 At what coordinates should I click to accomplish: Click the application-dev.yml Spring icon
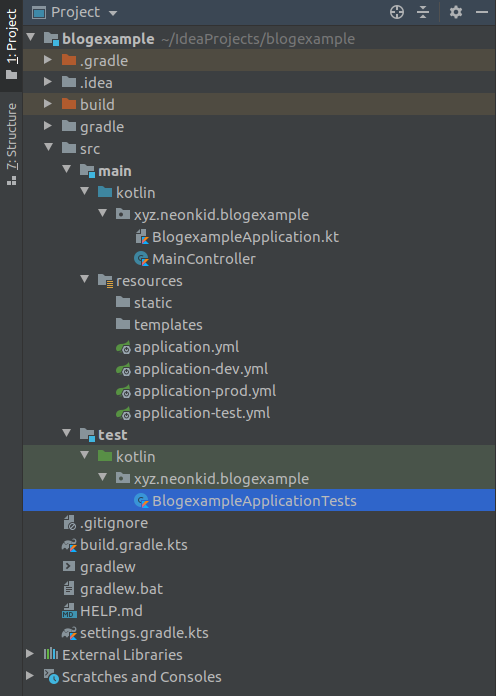pos(123,369)
